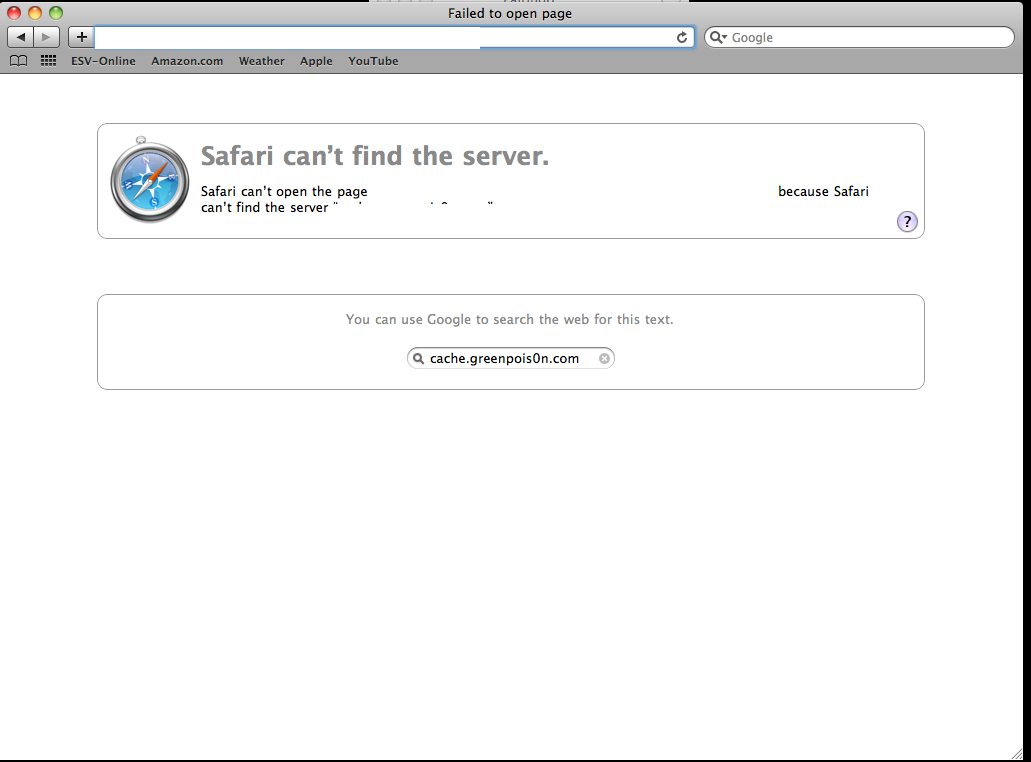
Task: Open the Apple bookmark
Action: pyautogui.click(x=316, y=61)
